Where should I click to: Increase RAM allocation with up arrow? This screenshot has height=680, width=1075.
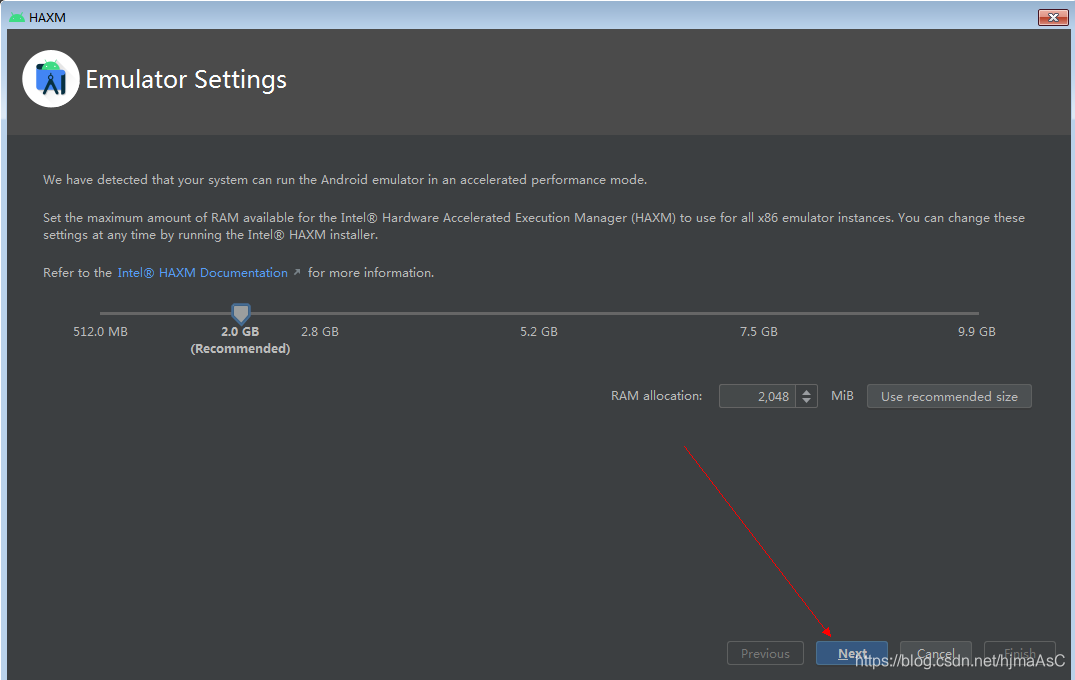(x=806, y=391)
